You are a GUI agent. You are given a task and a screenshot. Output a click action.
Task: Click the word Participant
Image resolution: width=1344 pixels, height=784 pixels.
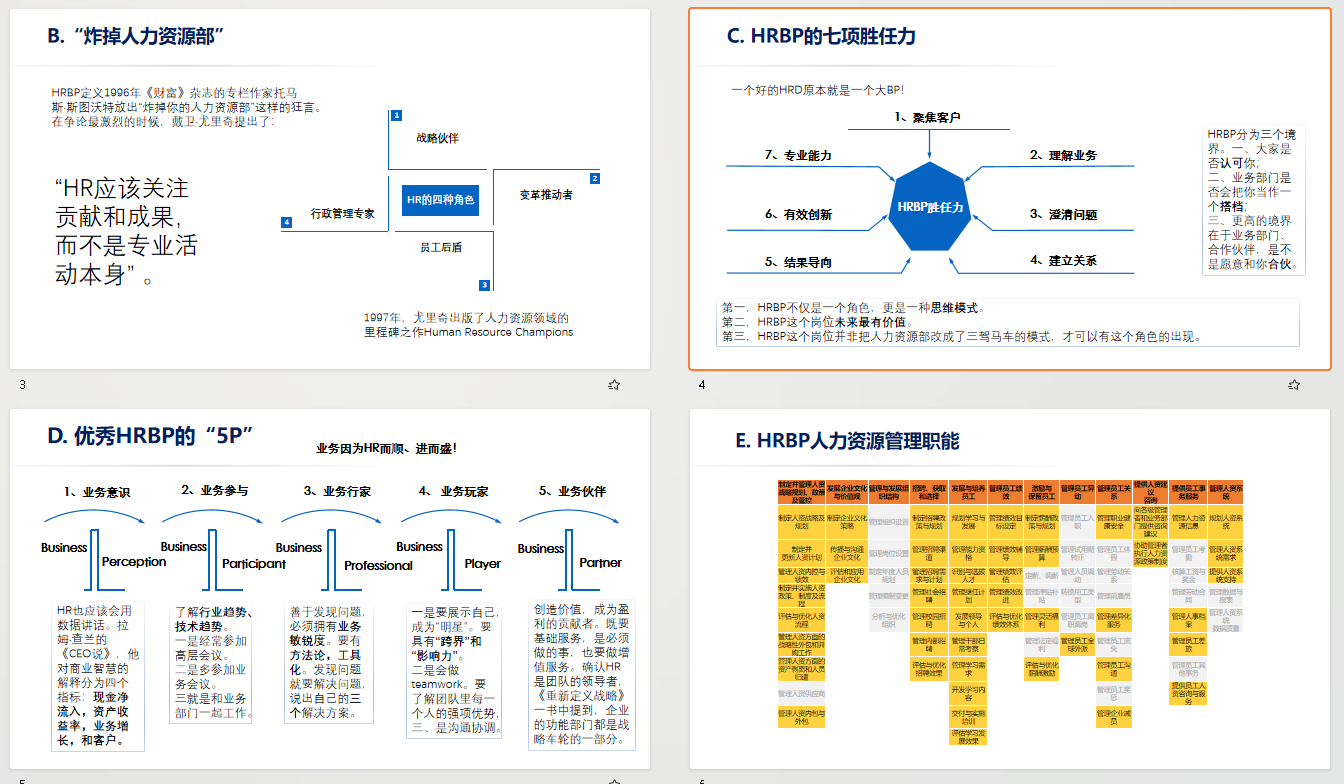254,564
